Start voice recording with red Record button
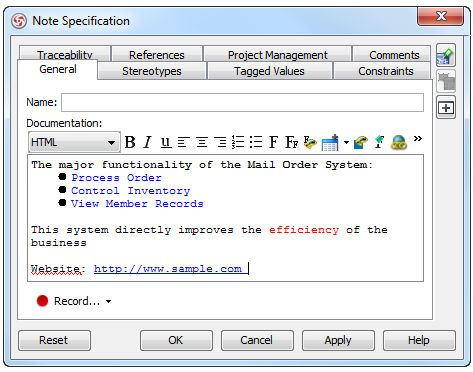 coord(68,301)
